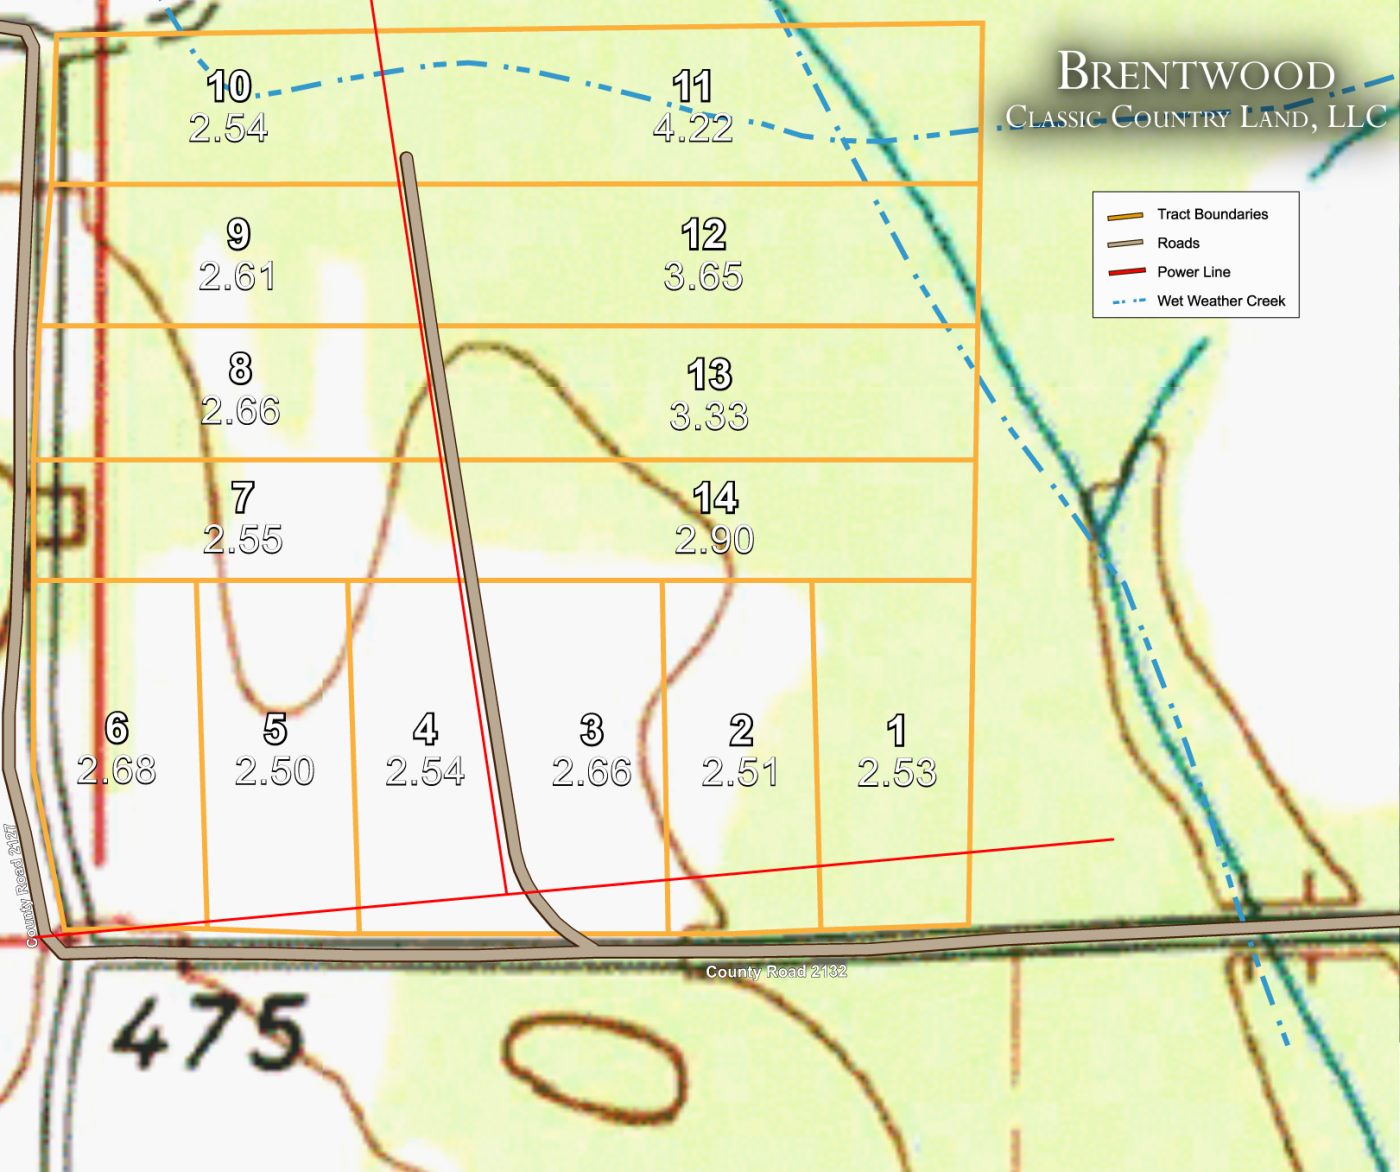
Task: Click tract number 1 label
Action: click(897, 731)
